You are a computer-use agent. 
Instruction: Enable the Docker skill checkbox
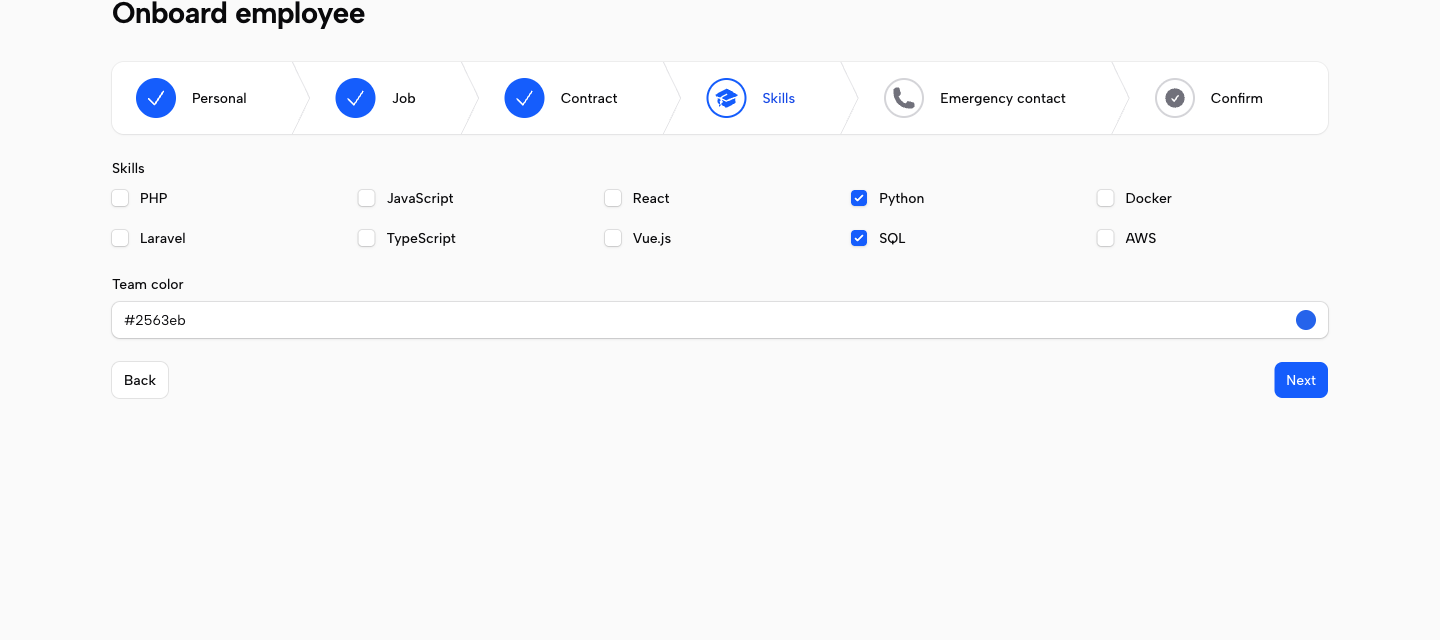click(x=1105, y=198)
